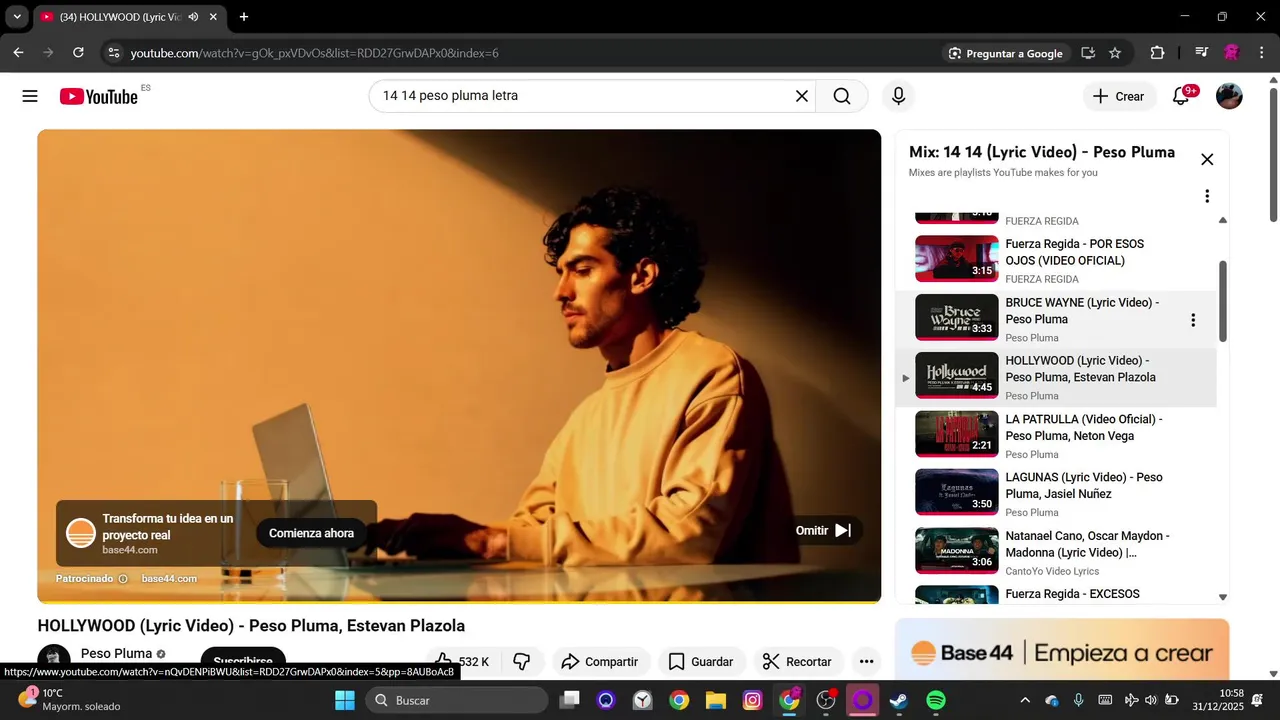The image size is (1280, 720).
Task: Clip the video with Recortar
Action: (x=797, y=661)
